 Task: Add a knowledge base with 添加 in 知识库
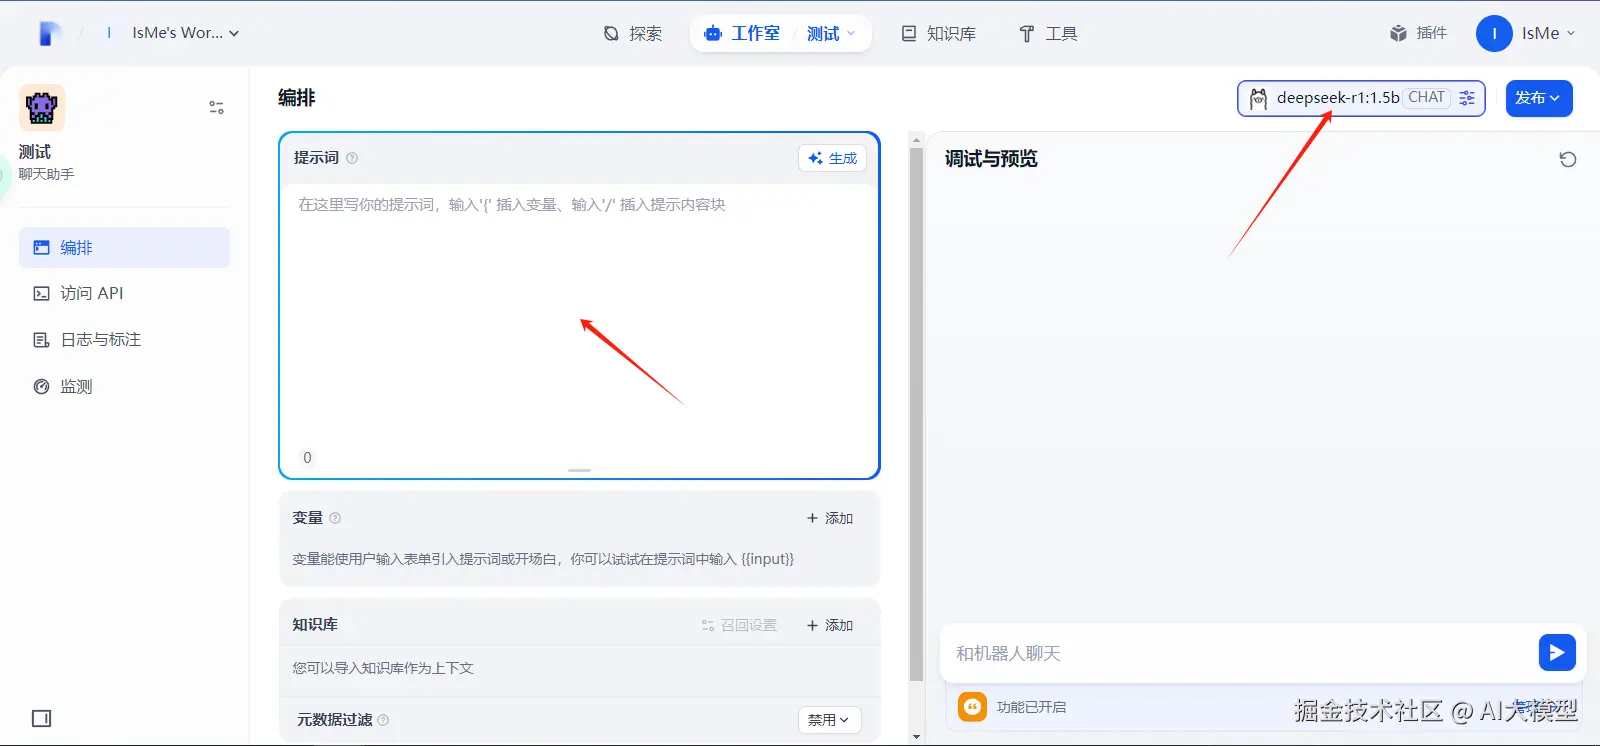tap(830, 625)
